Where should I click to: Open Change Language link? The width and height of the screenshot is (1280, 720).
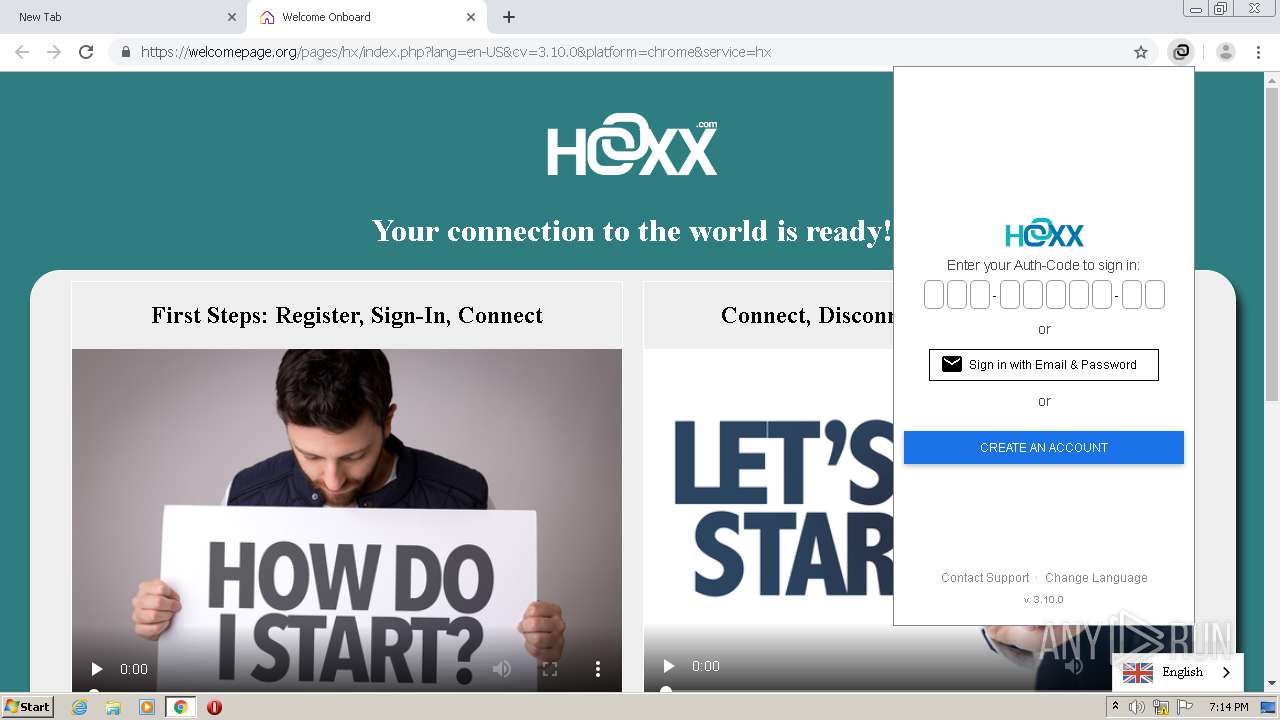[x=1096, y=578]
